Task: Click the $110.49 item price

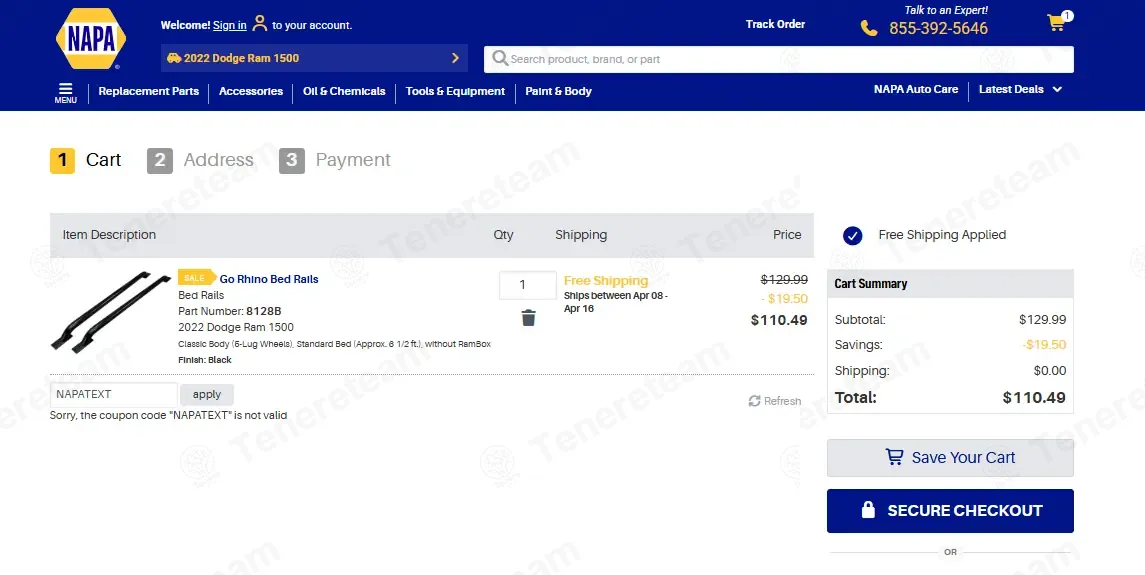Action: point(778,320)
